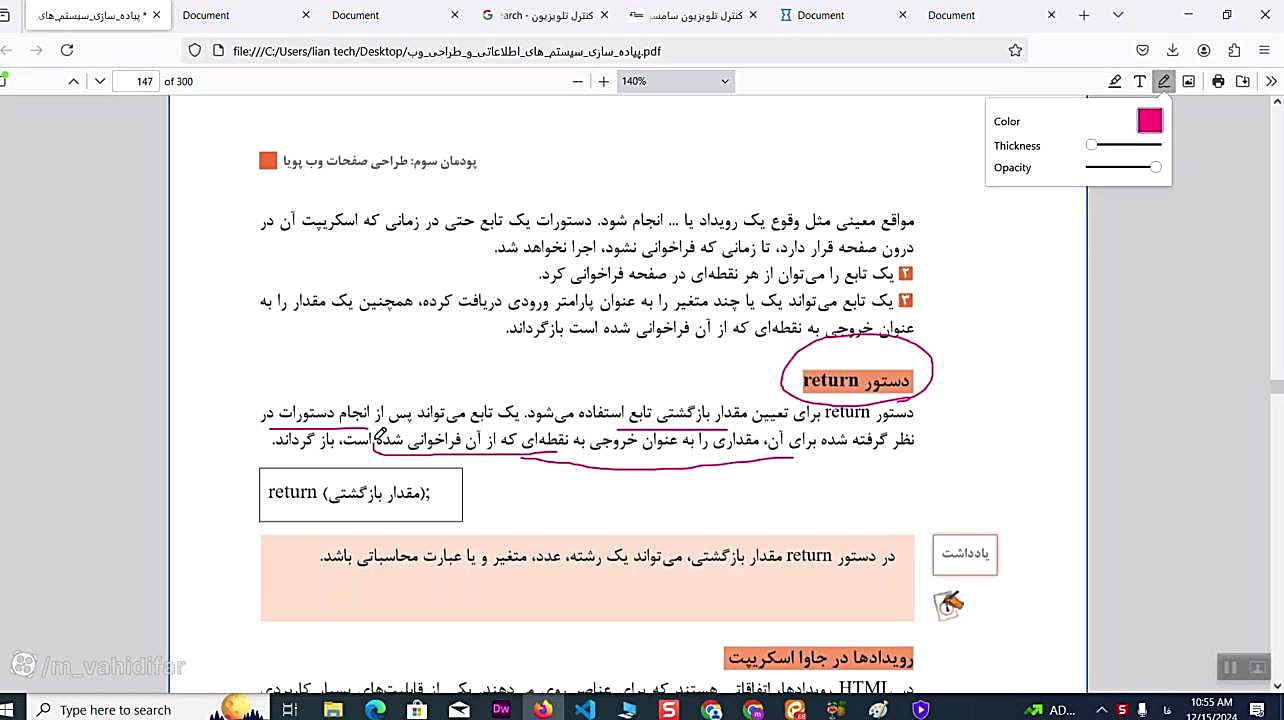This screenshot has height=720, width=1284.
Task: Save the PDF with the download icon
Action: click(x=1242, y=81)
